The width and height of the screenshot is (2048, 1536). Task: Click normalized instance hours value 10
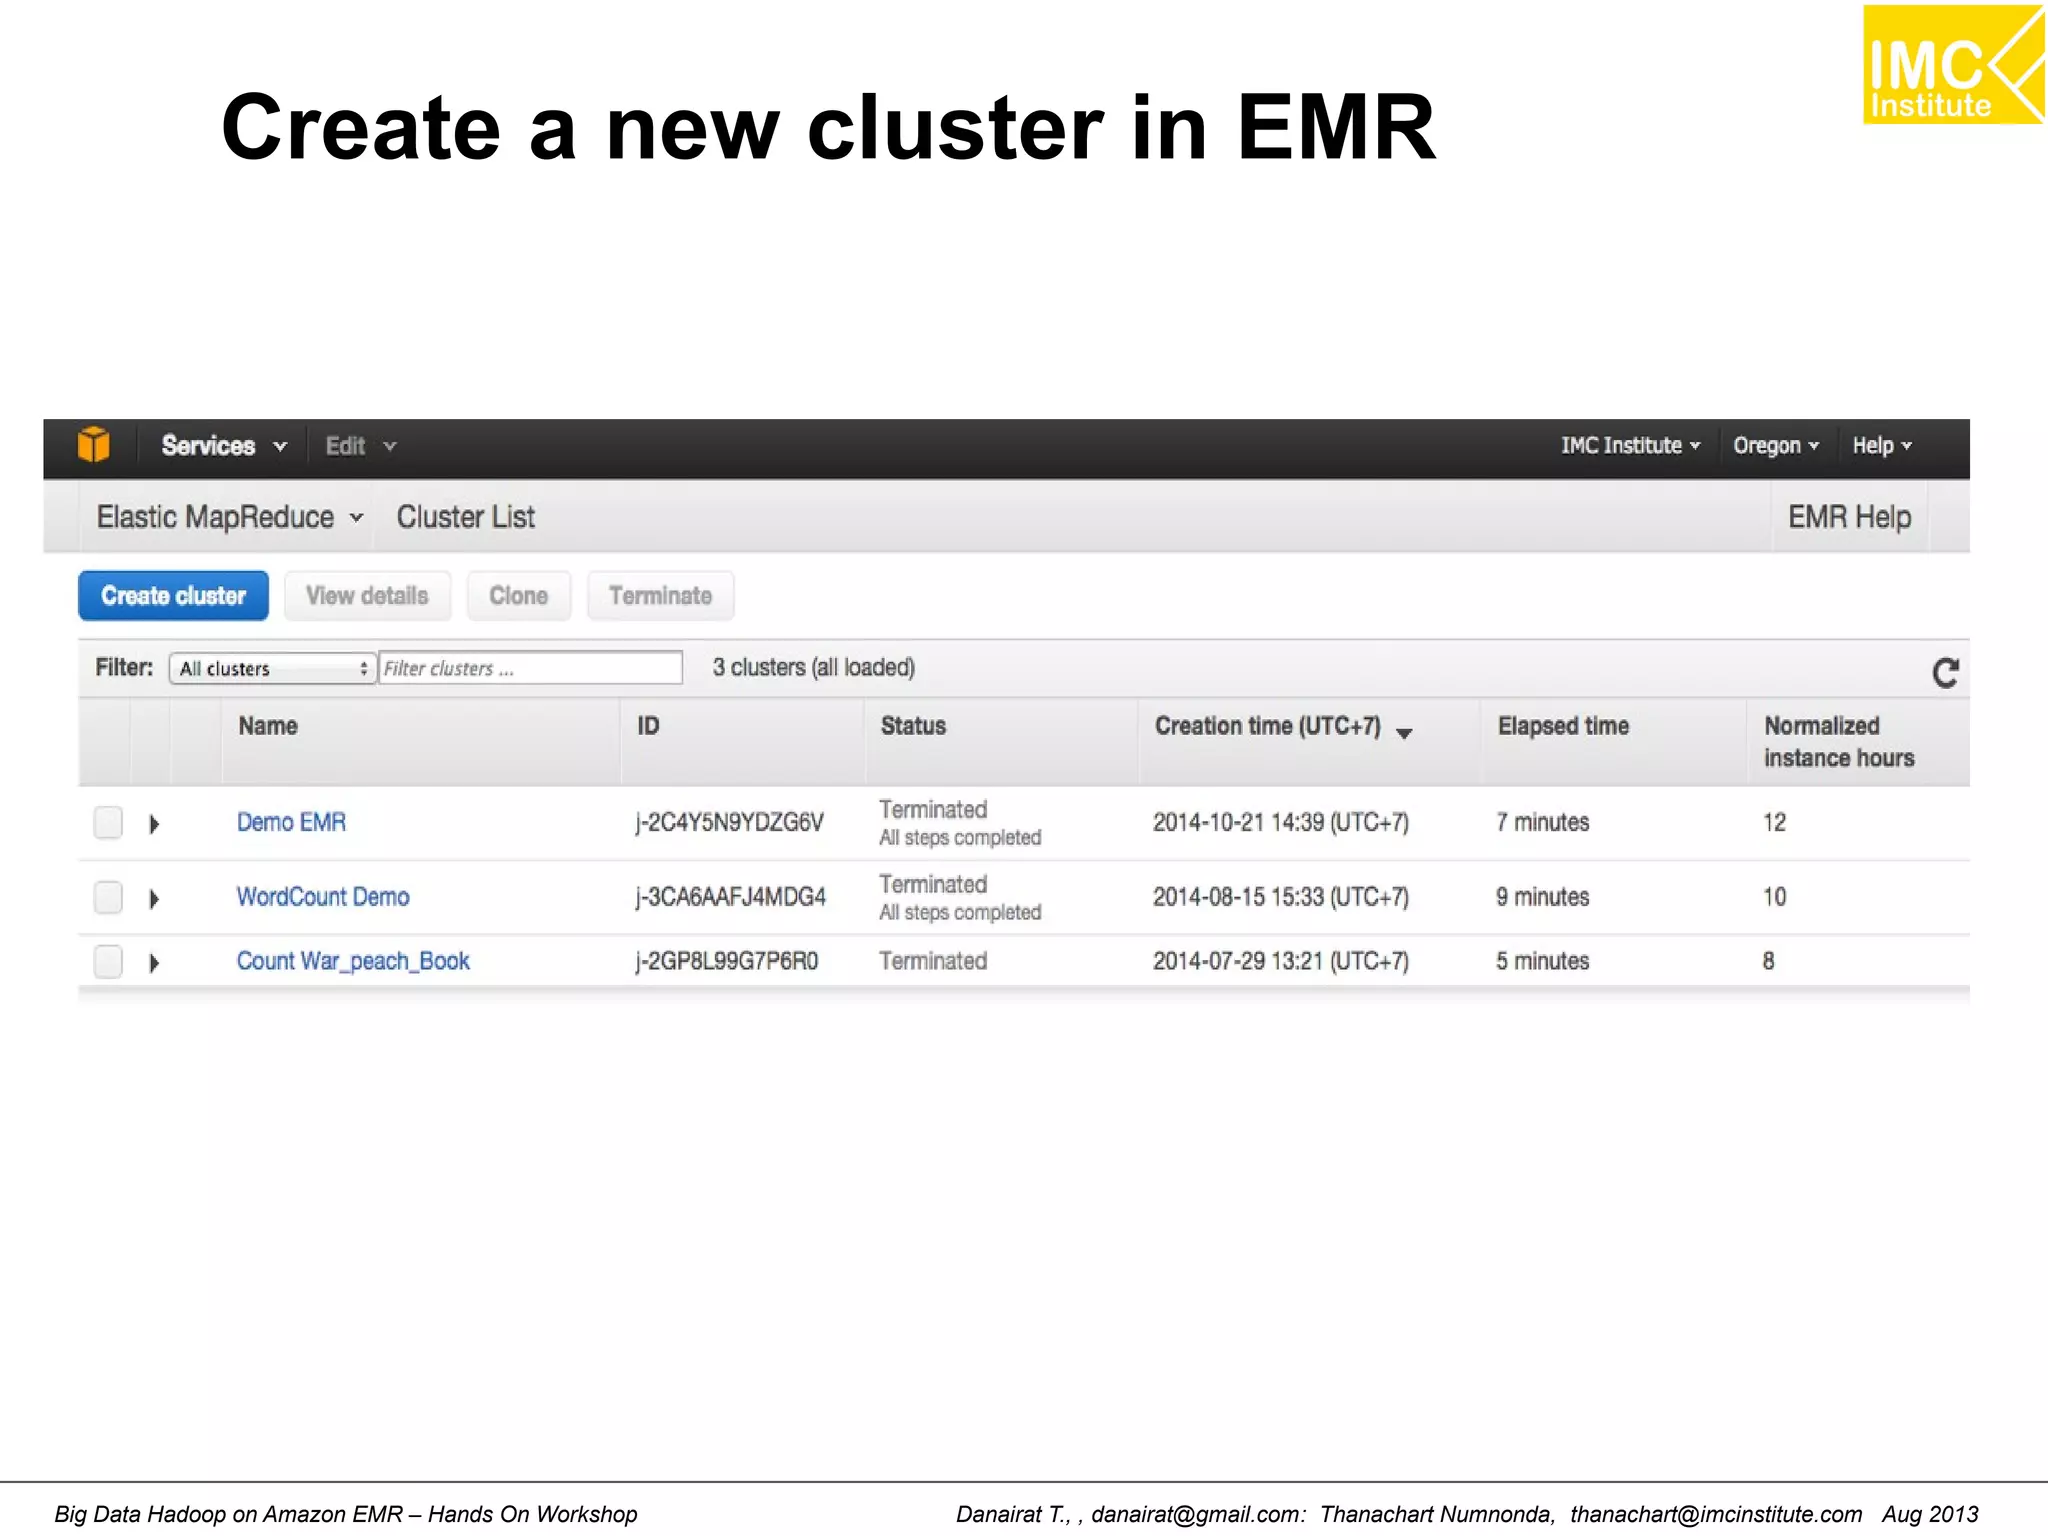[x=1774, y=897]
